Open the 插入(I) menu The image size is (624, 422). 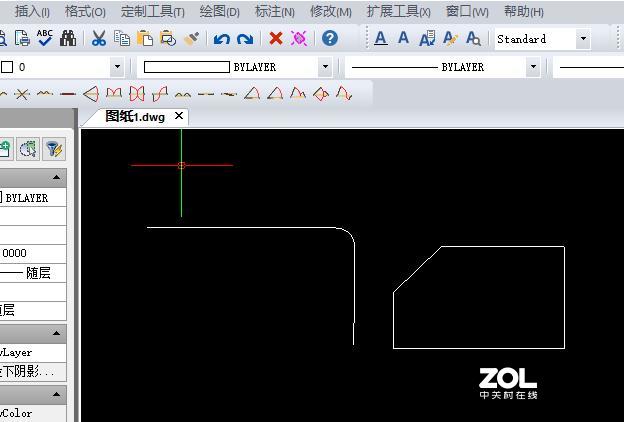click(32, 12)
